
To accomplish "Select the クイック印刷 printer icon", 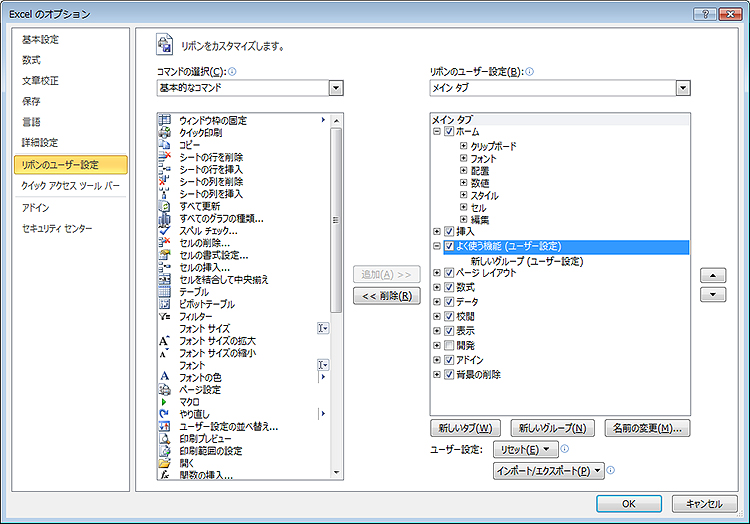I will tap(165, 132).
